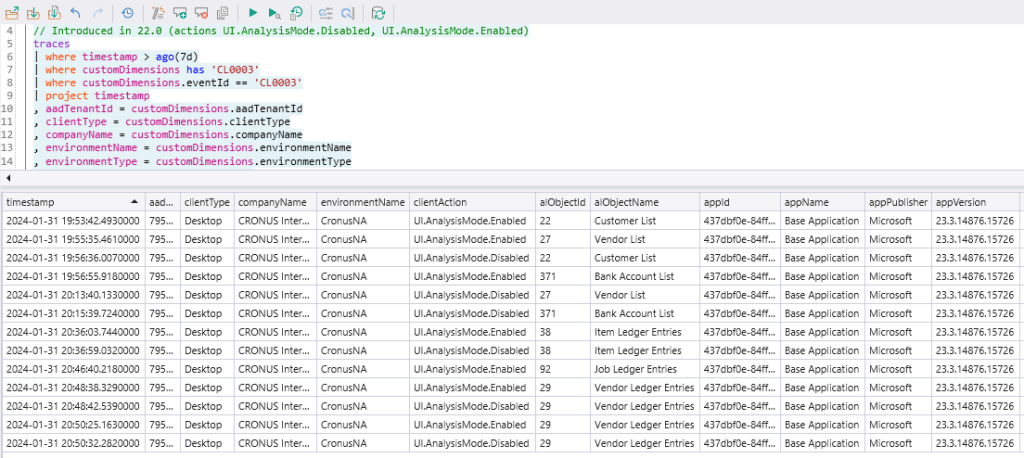The height and width of the screenshot is (458, 1024).
Task: Click the appVersion column header
Action: (x=960, y=201)
